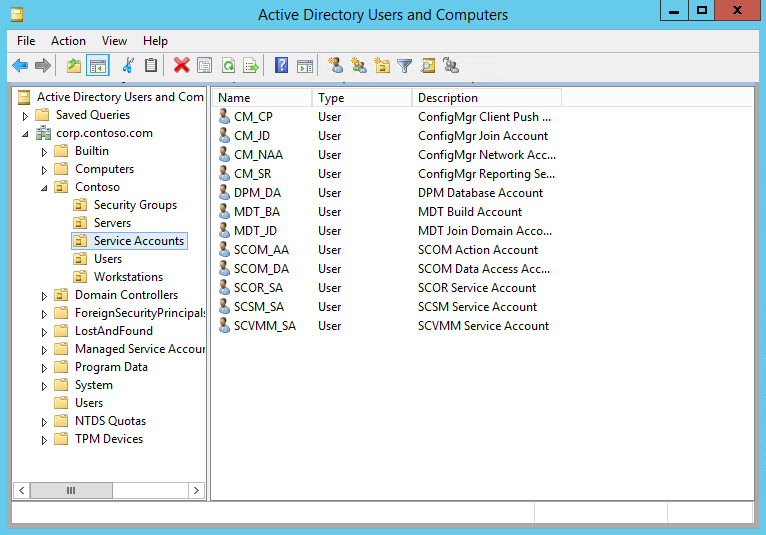The width and height of the screenshot is (766, 535).
Task: Toggle the Show/Hide Console Tree button
Action: [x=97, y=66]
